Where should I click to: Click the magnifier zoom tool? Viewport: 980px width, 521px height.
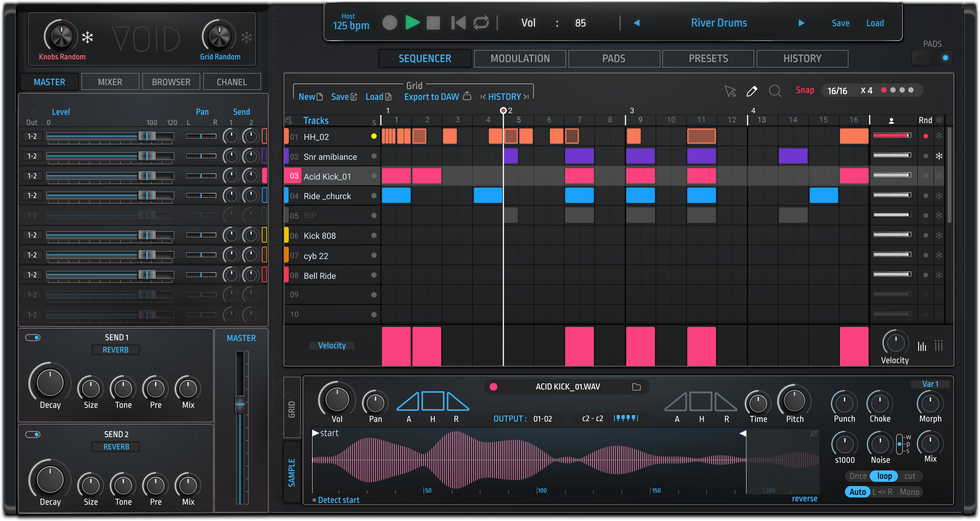coord(775,91)
